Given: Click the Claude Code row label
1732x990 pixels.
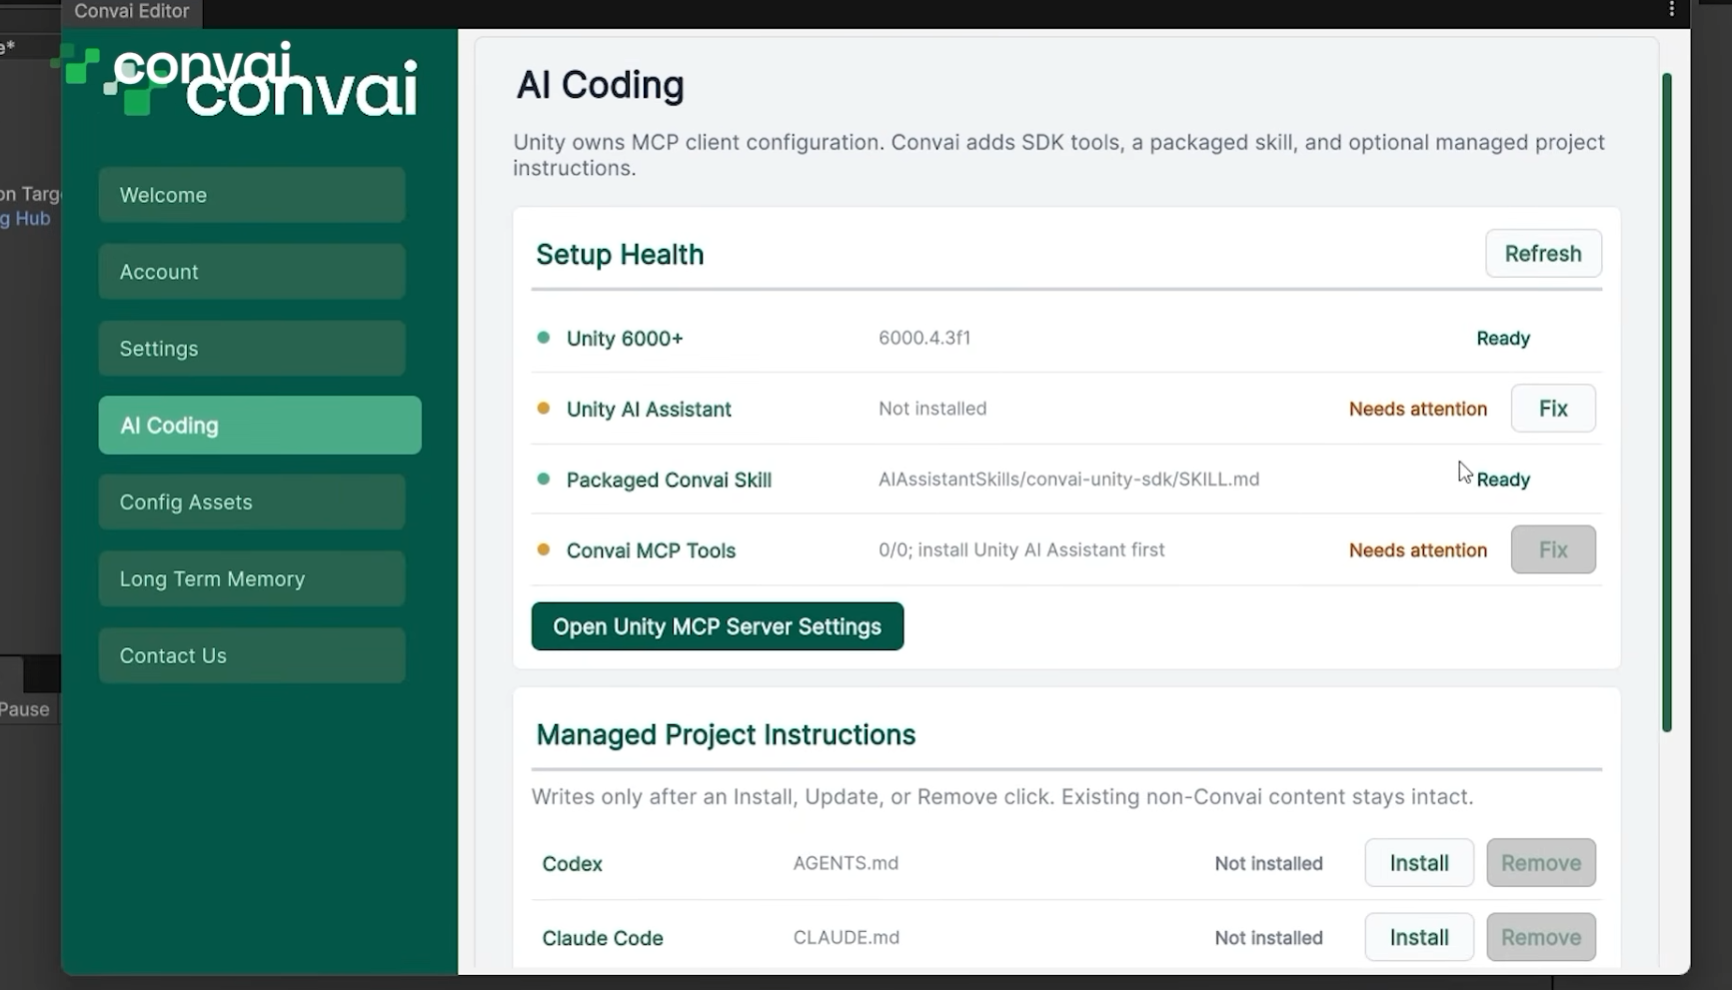Looking at the screenshot, I should point(602,938).
